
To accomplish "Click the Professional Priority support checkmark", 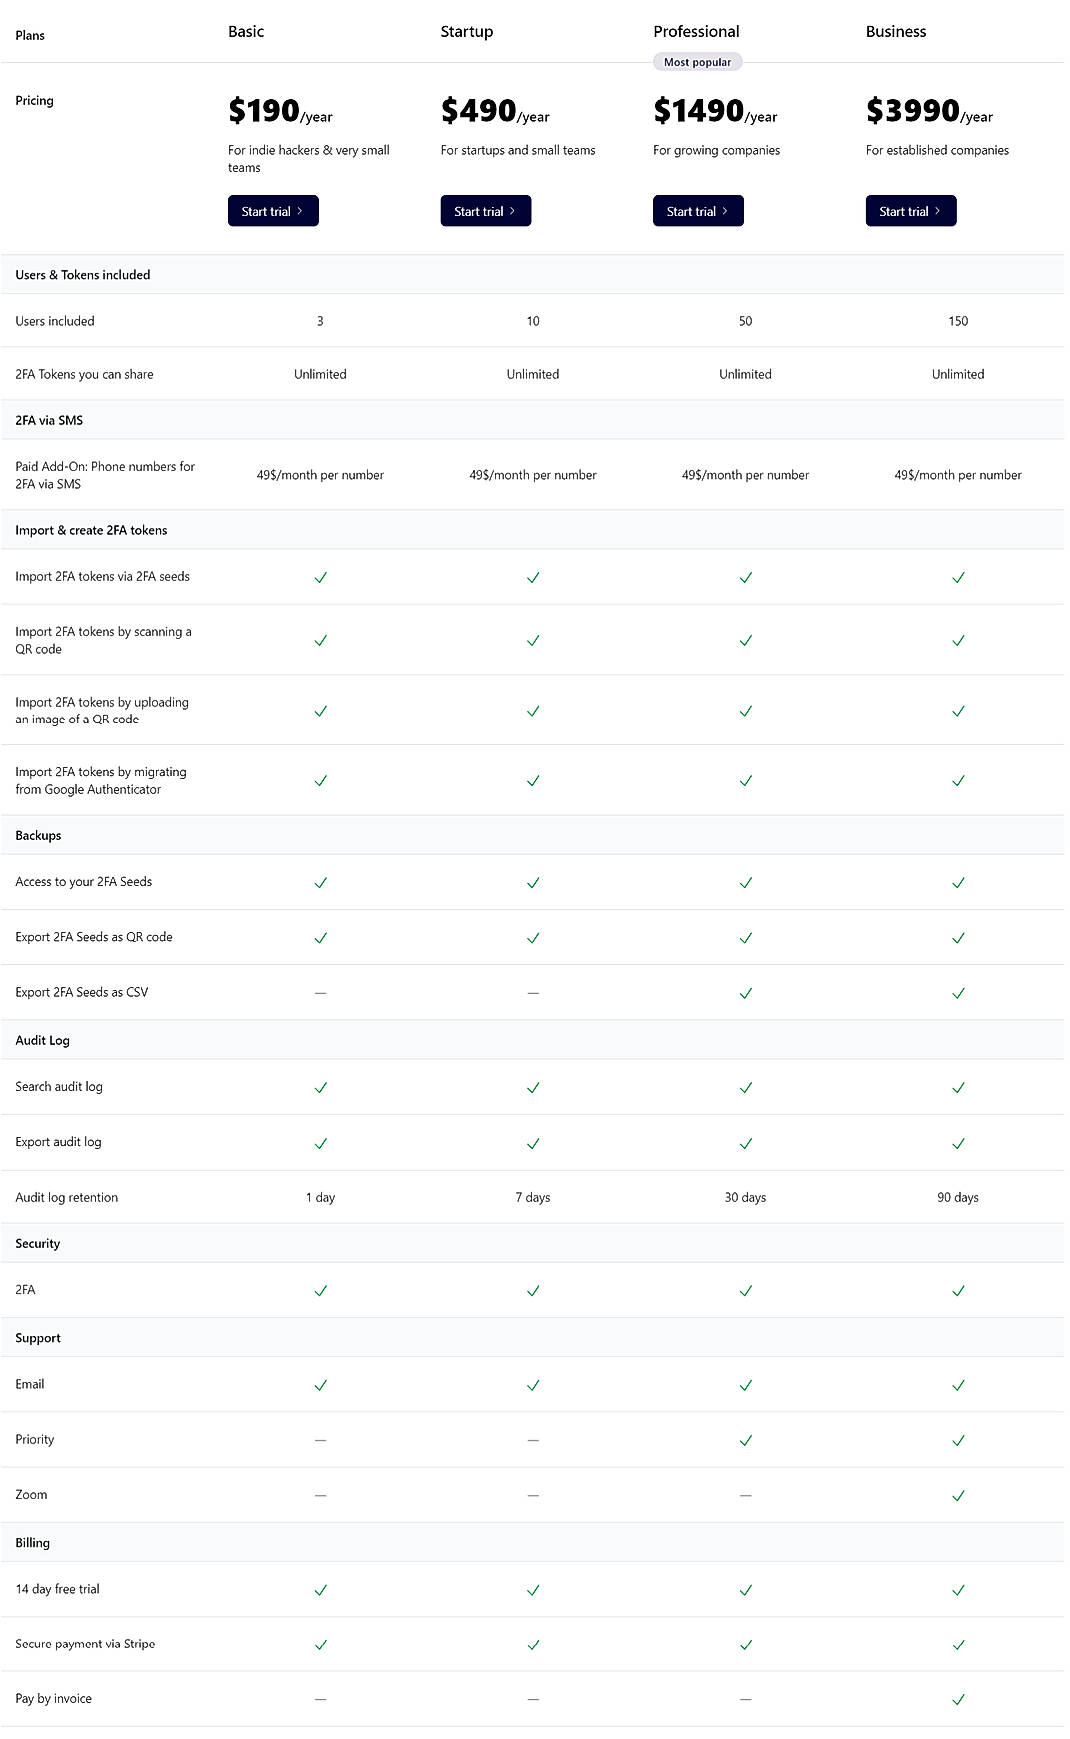I will click(x=745, y=1439).
